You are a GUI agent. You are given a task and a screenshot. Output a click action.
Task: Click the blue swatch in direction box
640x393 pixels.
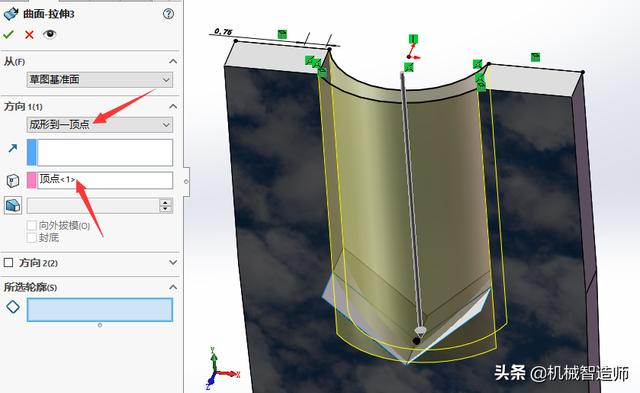[31, 152]
